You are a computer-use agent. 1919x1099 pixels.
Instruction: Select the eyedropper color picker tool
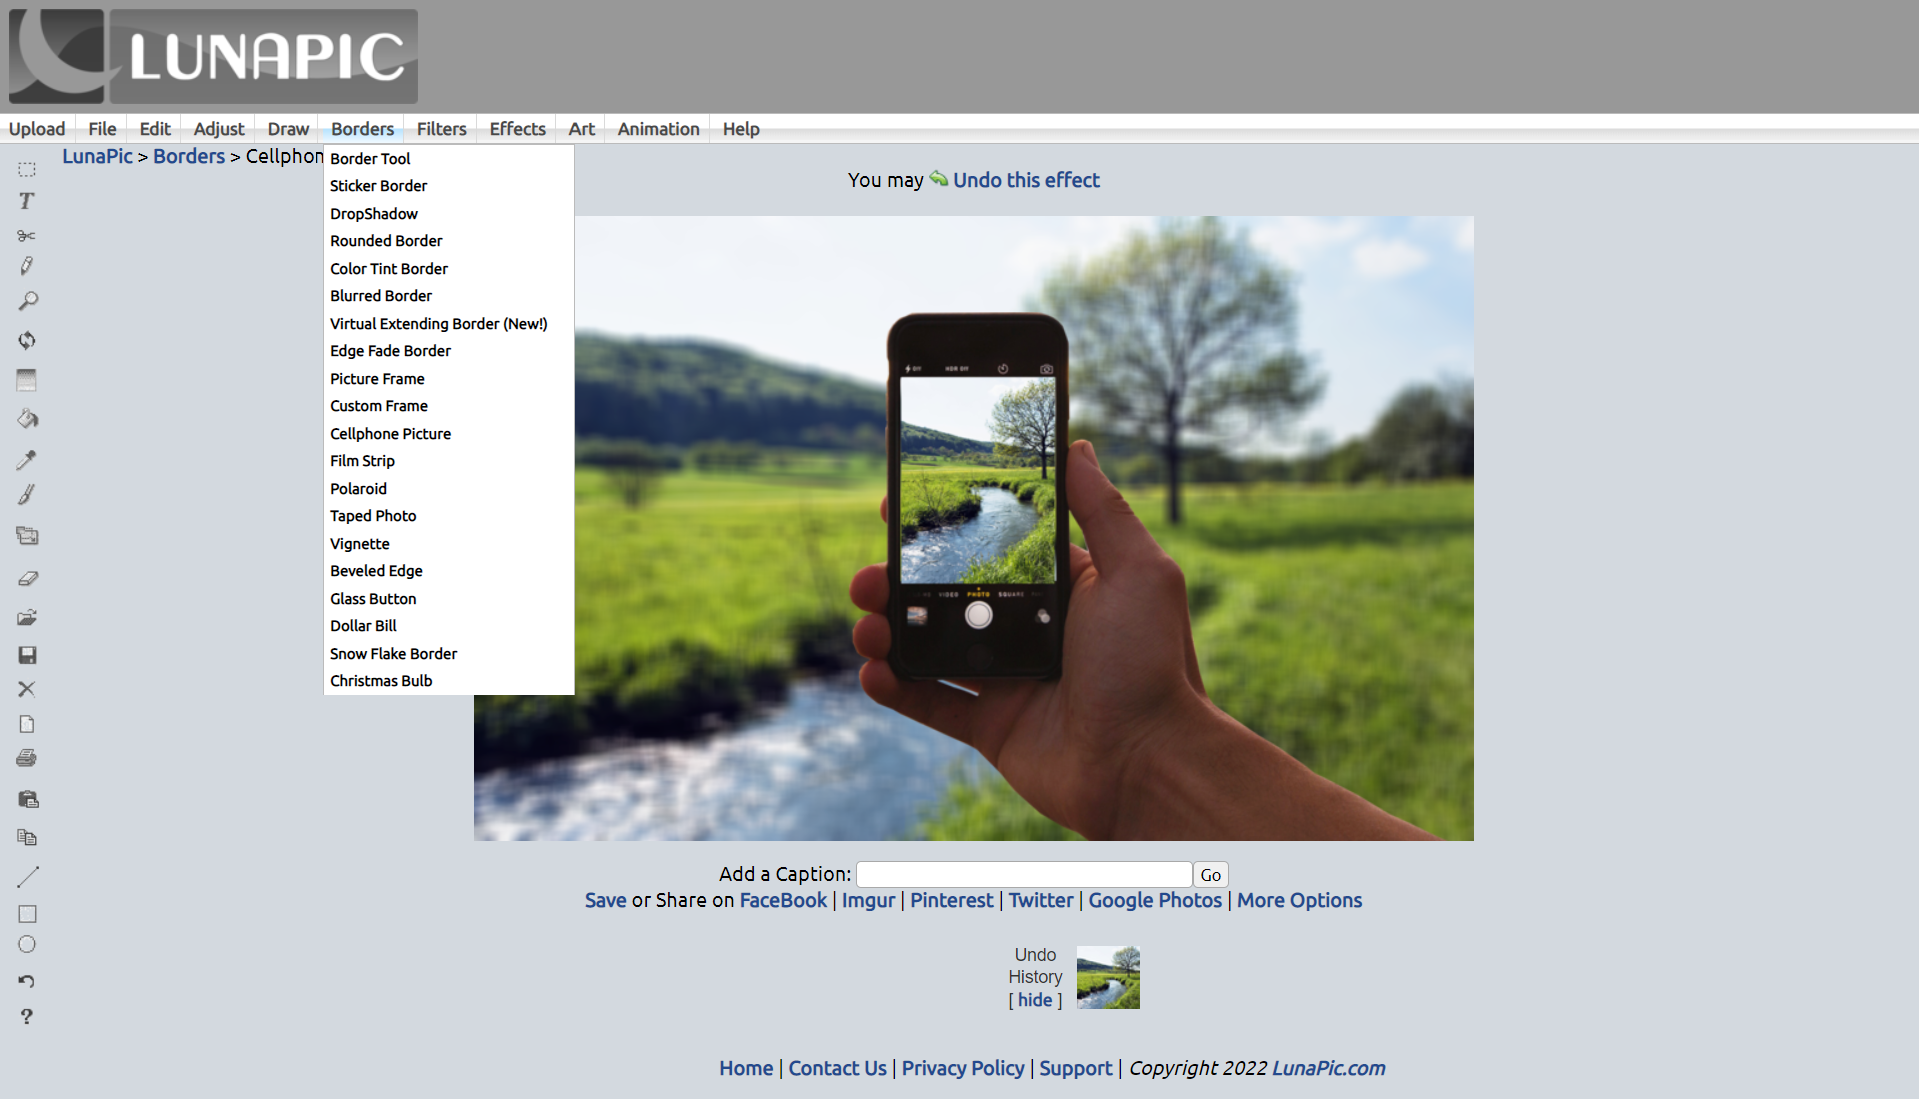coord(27,460)
